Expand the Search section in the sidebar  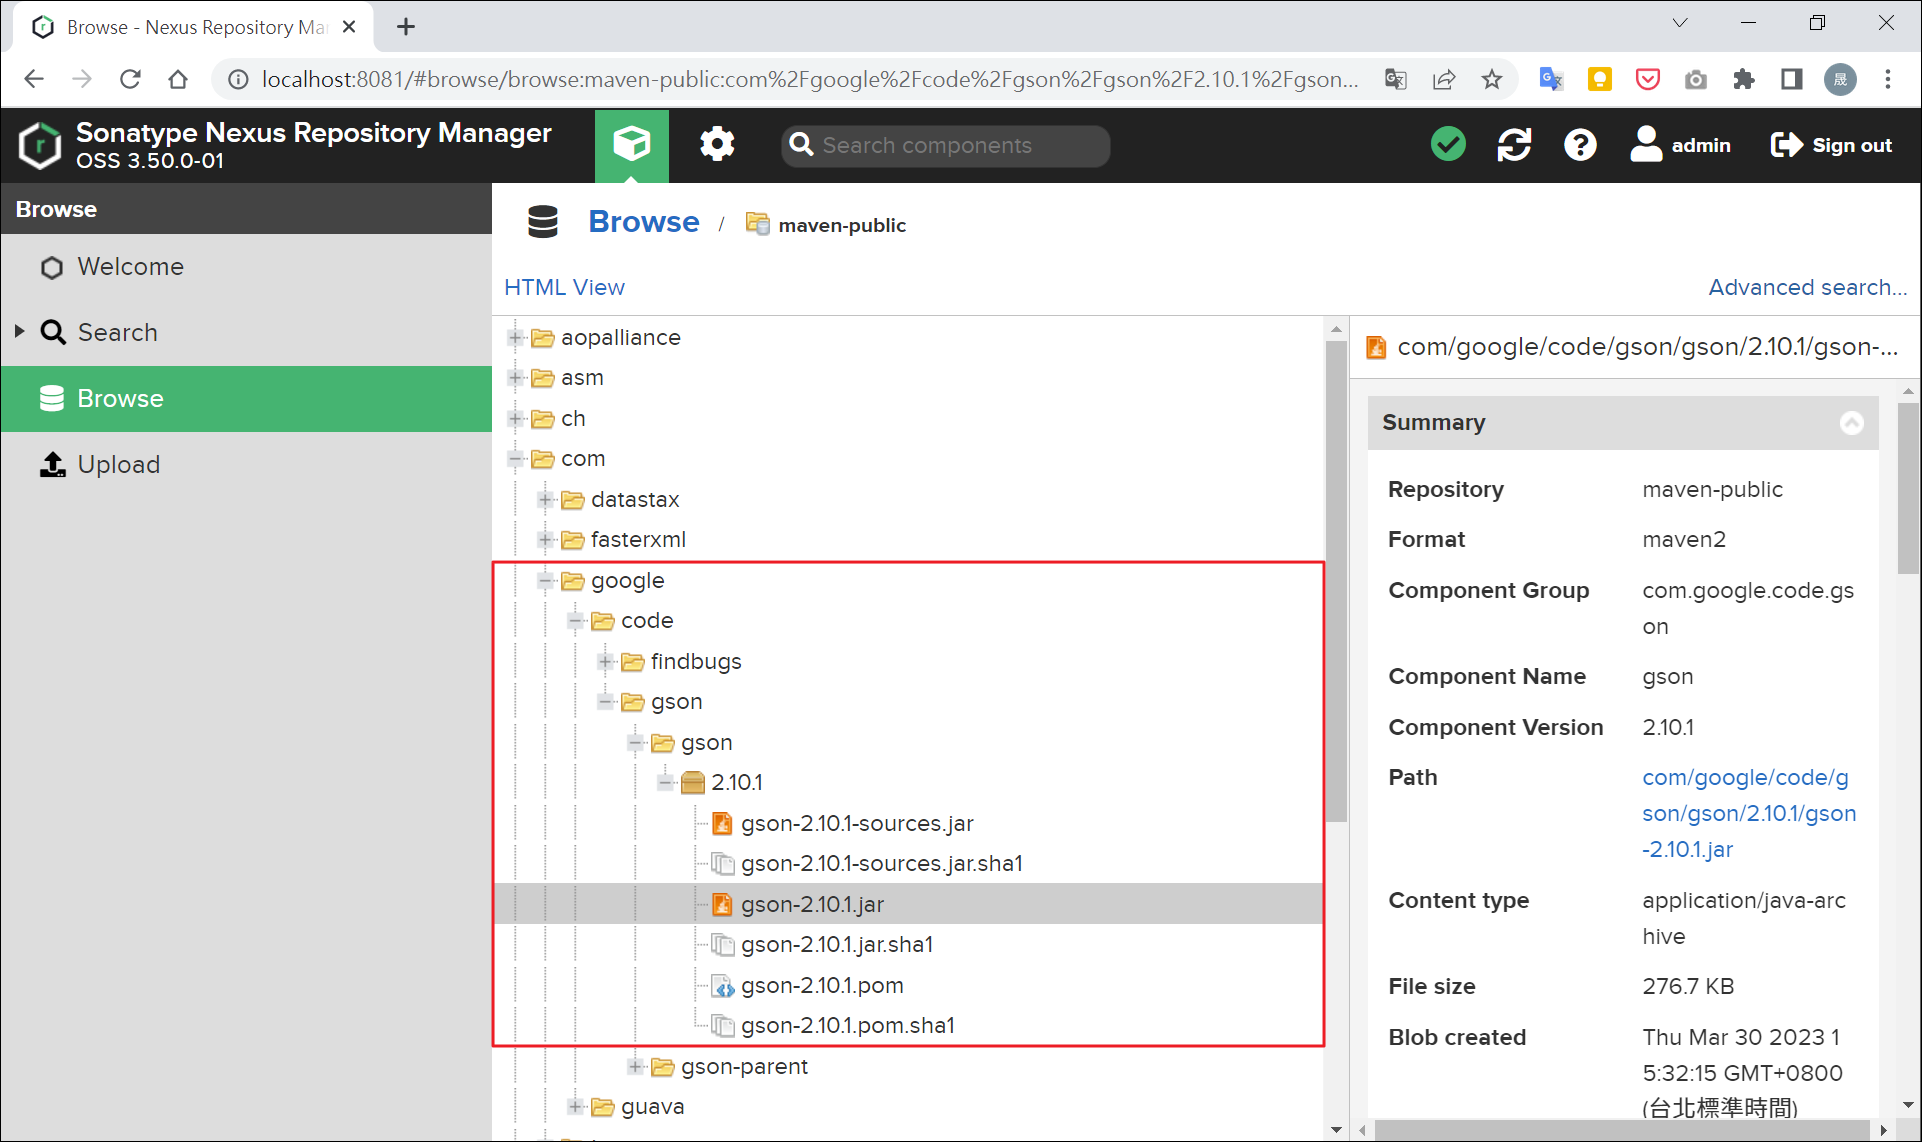[17, 331]
